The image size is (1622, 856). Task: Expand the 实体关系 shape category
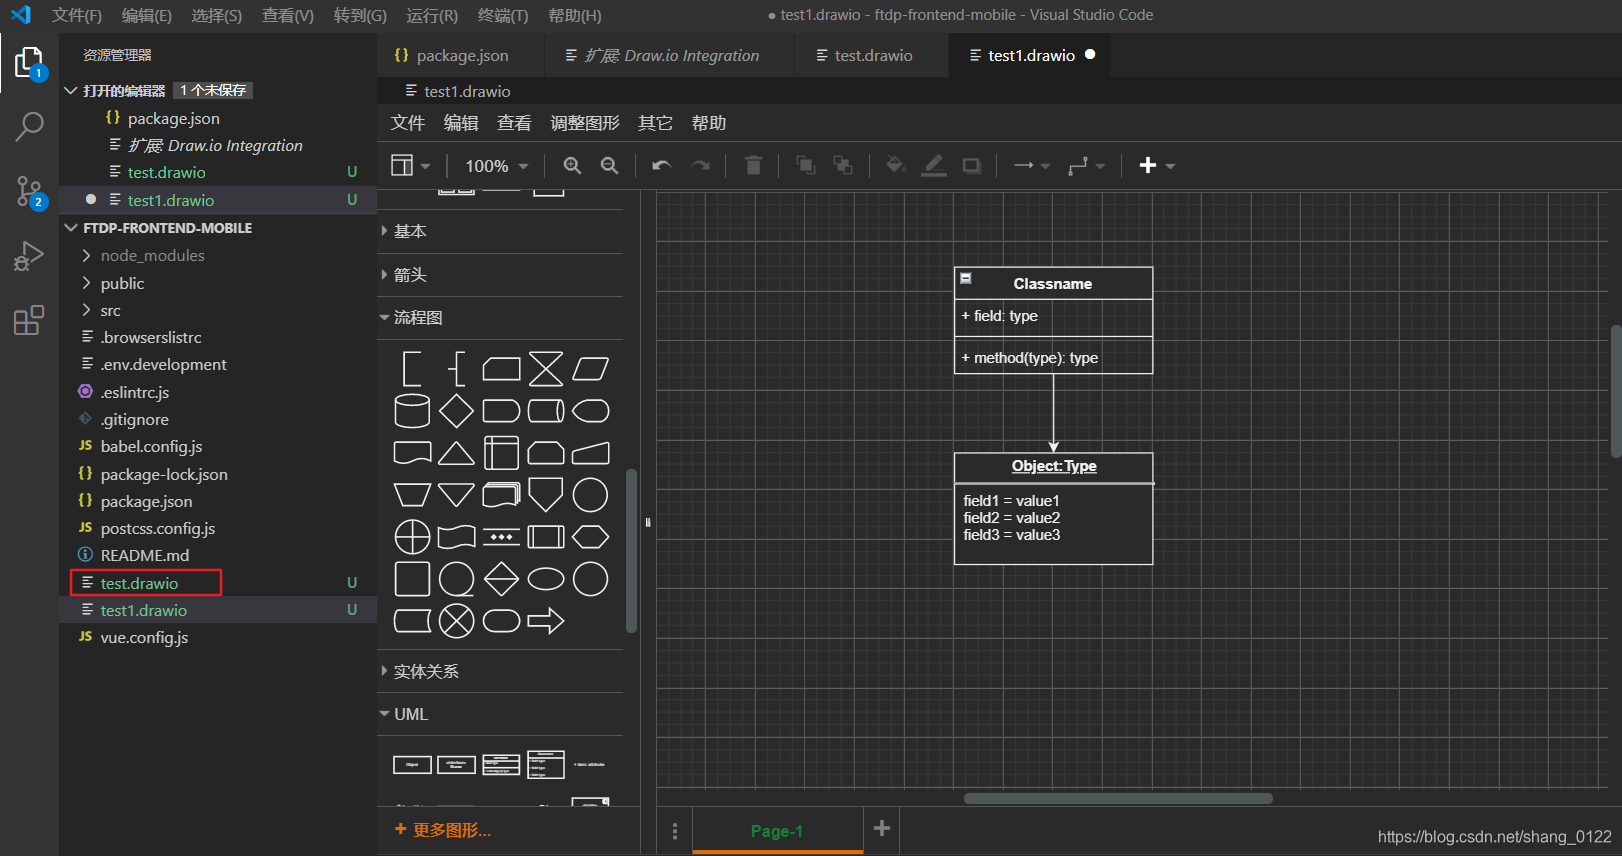click(x=500, y=671)
